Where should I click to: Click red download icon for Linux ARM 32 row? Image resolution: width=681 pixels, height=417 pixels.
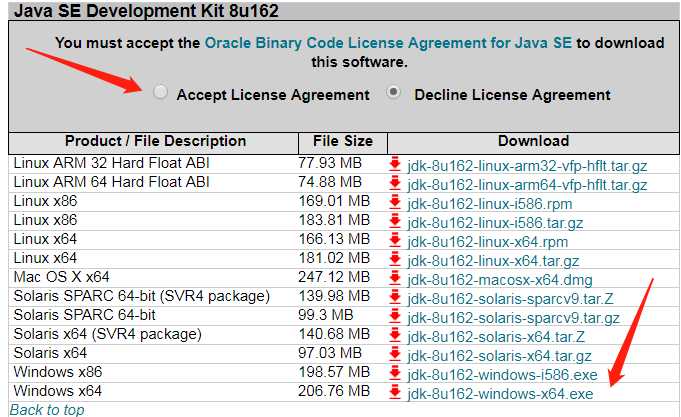pos(395,164)
